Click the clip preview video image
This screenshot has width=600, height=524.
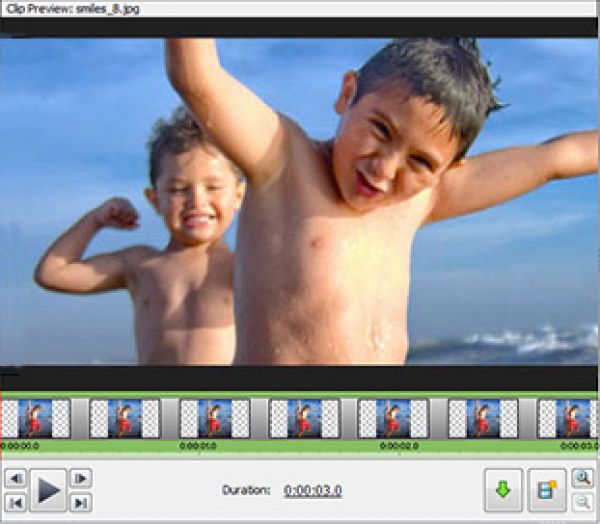coord(300,200)
